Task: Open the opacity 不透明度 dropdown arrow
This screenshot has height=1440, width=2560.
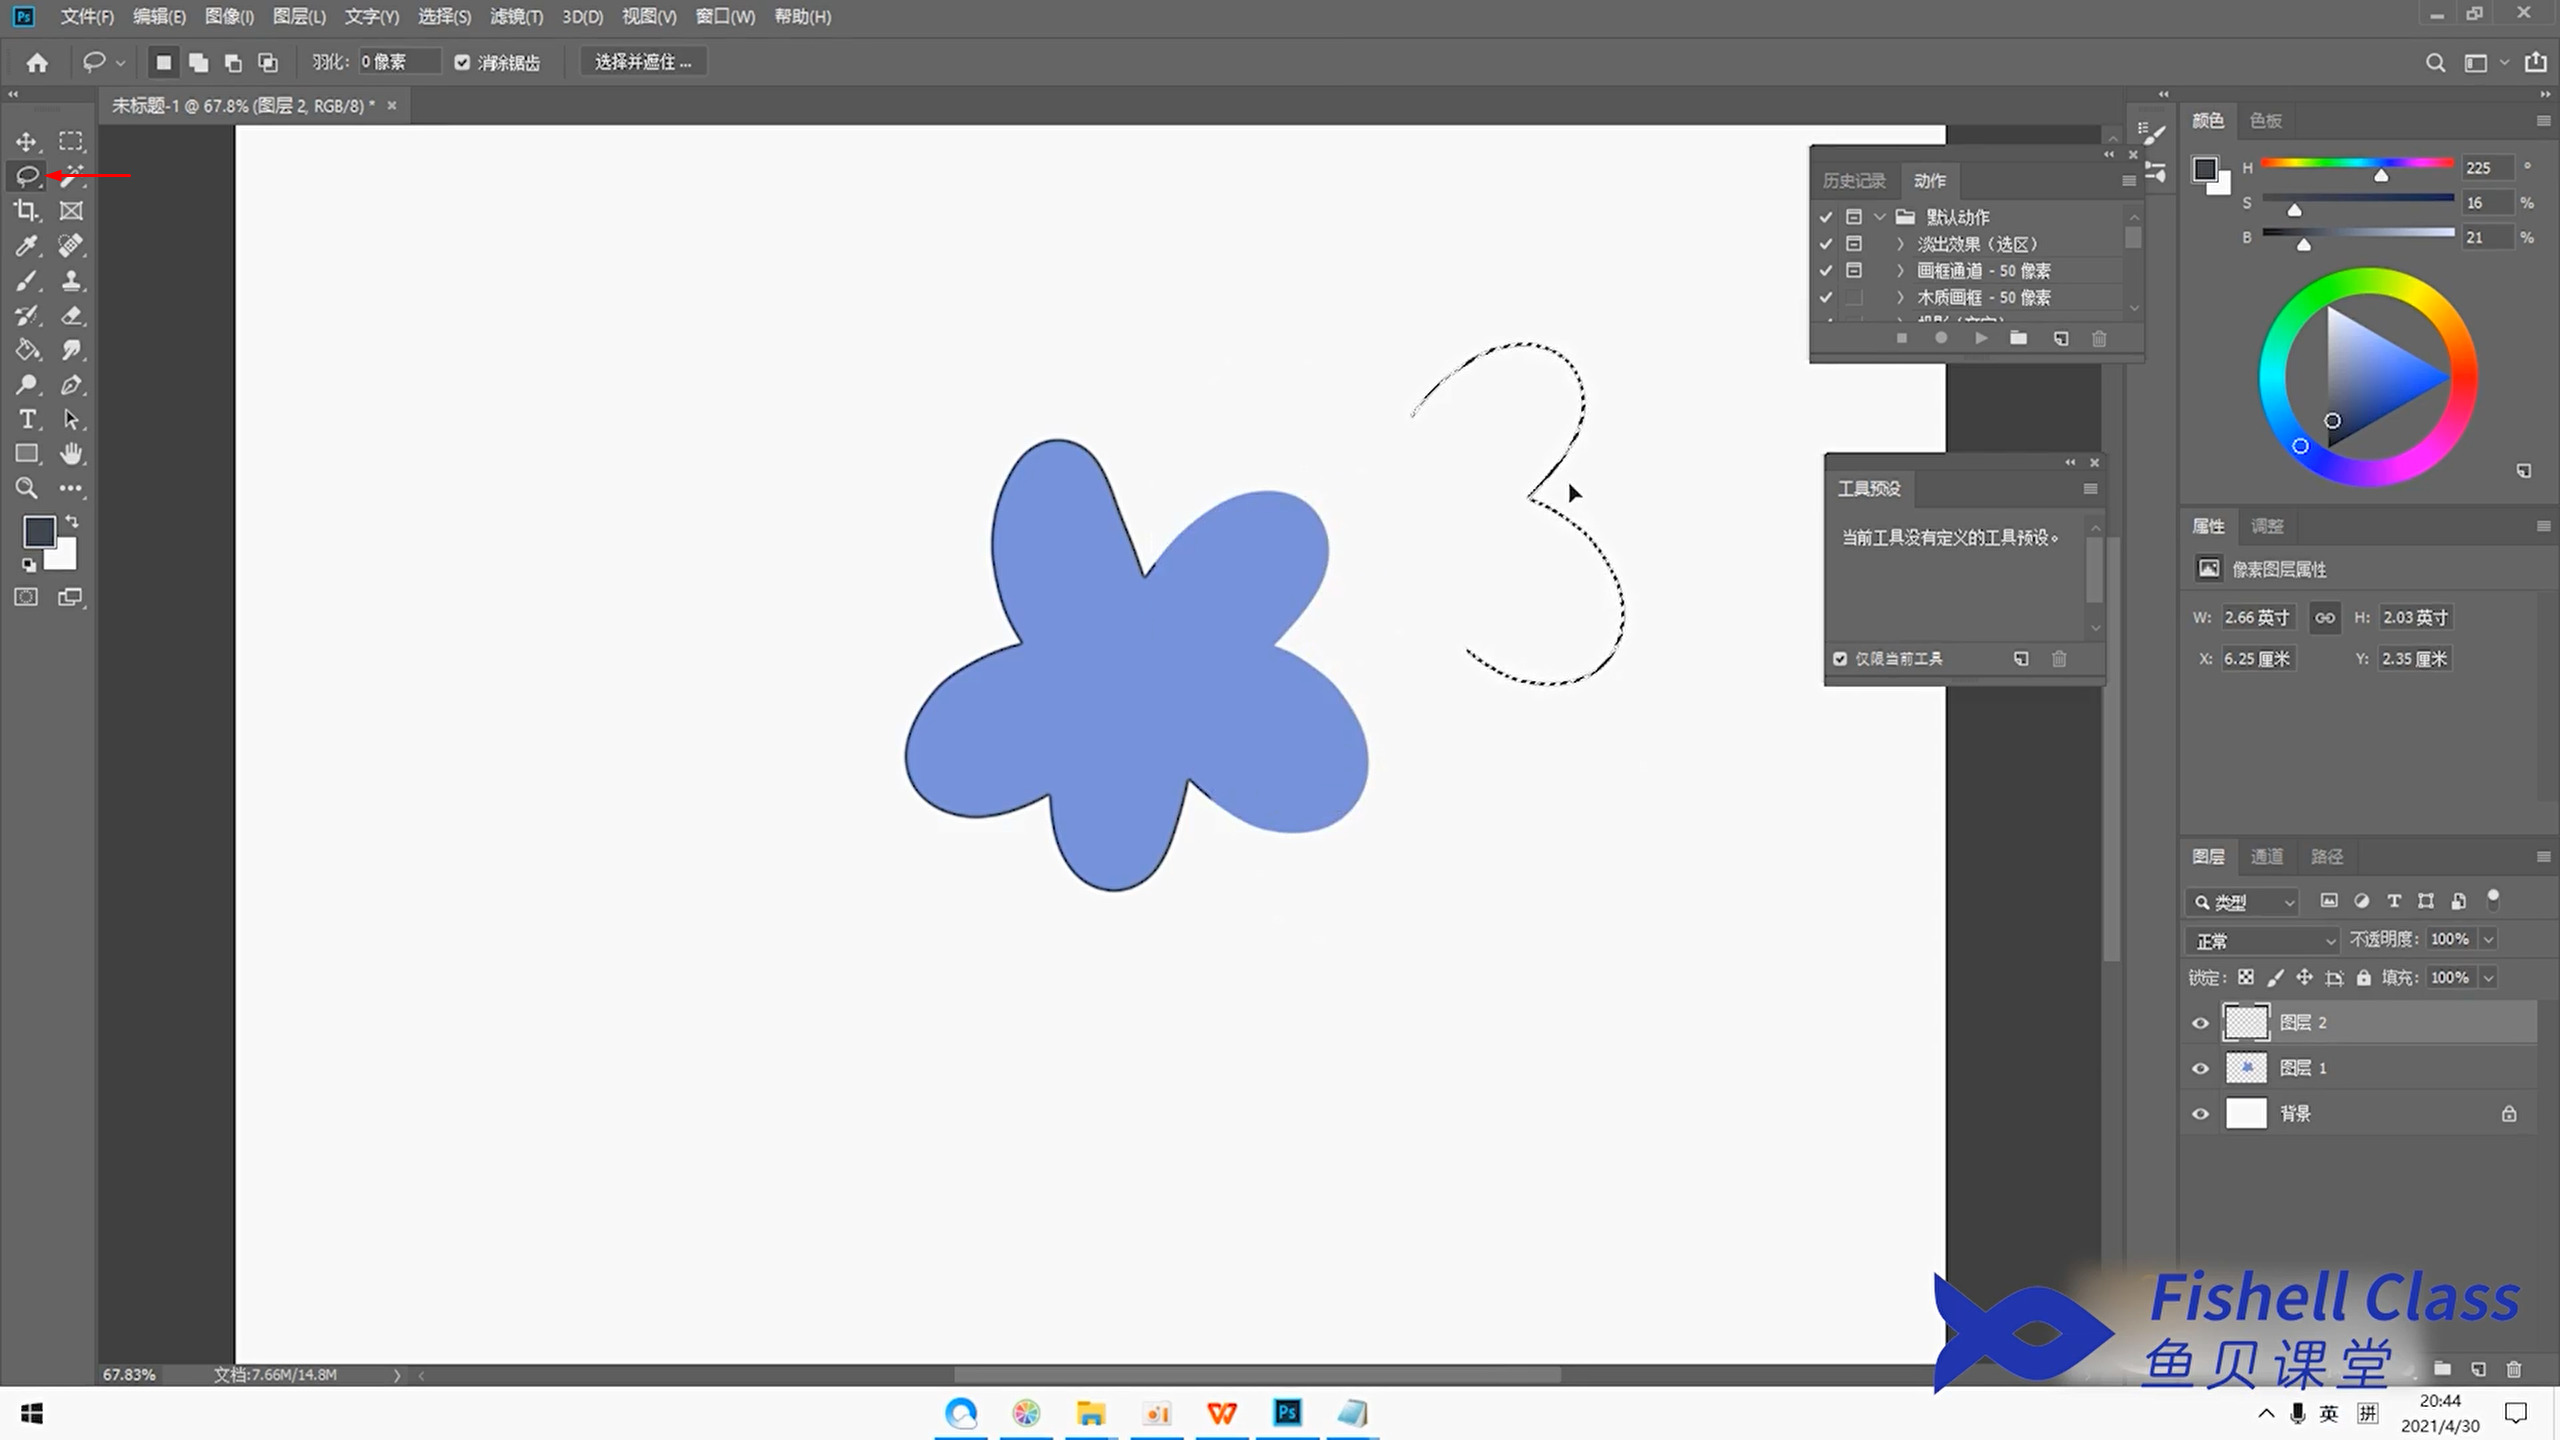Action: [2488, 939]
